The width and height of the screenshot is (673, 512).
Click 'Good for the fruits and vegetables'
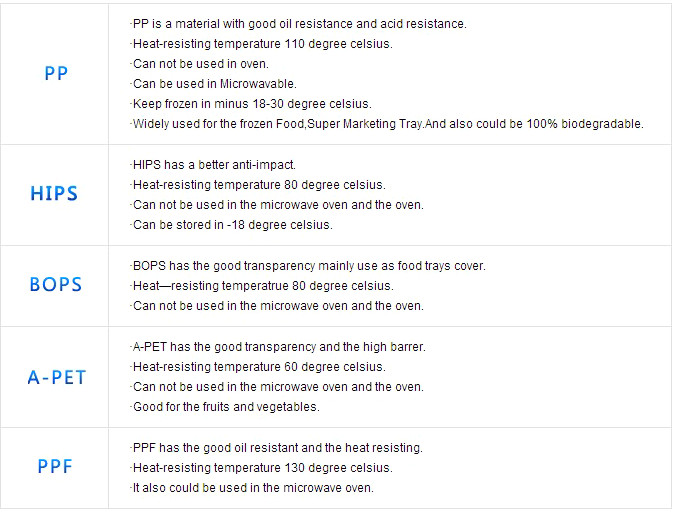coord(225,407)
